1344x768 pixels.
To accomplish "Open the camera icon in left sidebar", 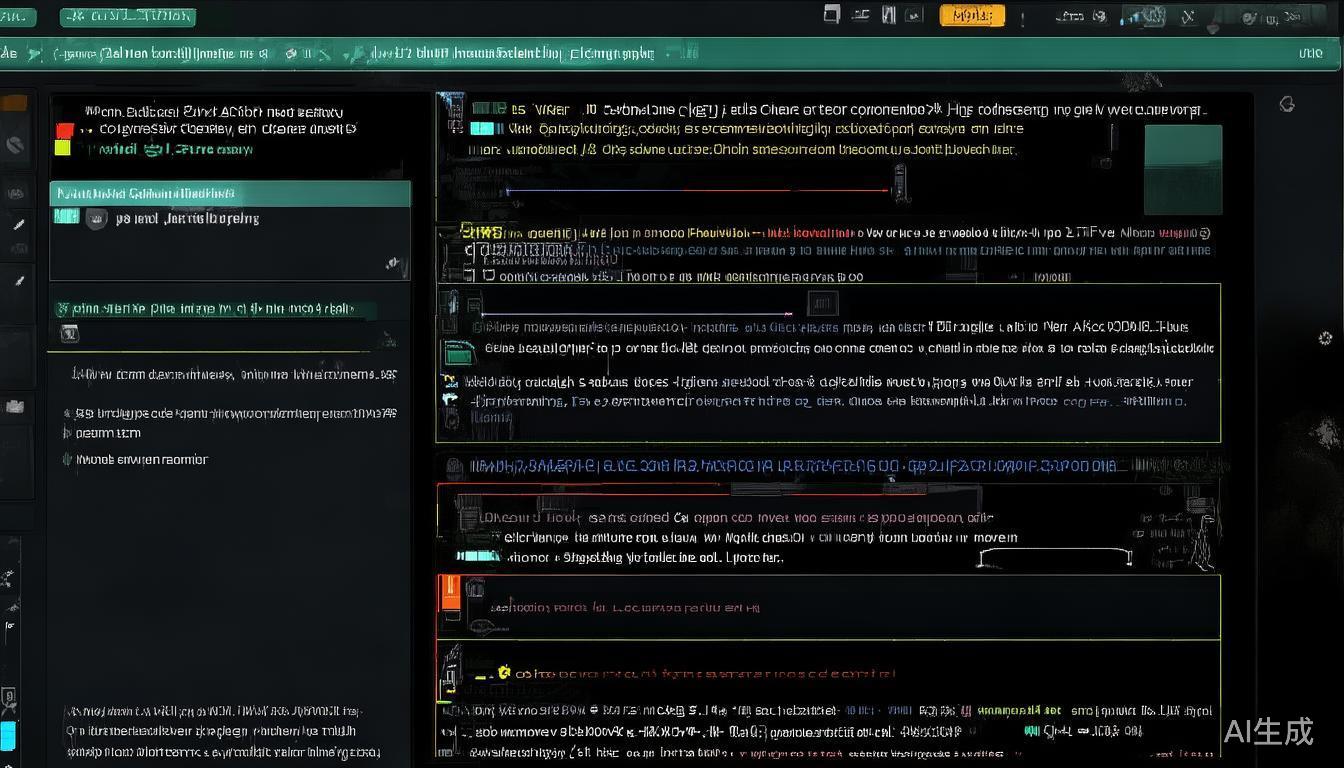I will point(15,406).
